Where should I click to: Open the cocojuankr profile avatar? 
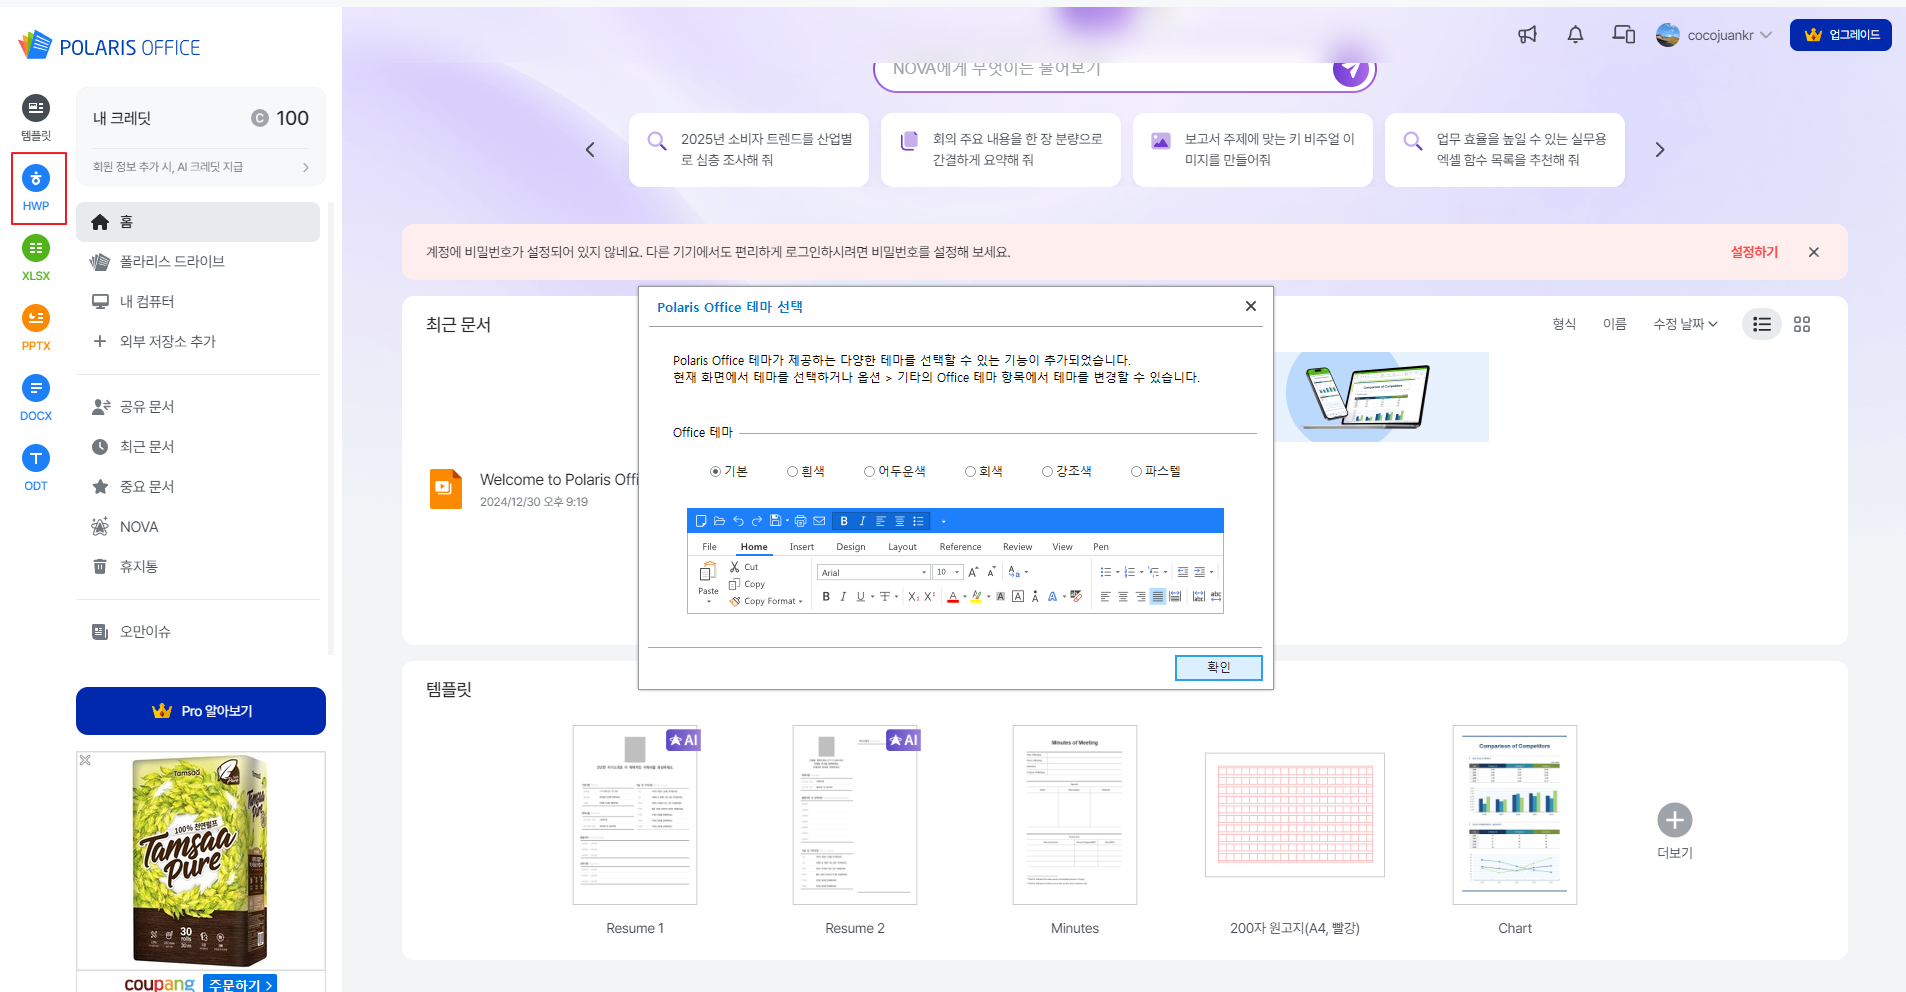coord(1668,35)
